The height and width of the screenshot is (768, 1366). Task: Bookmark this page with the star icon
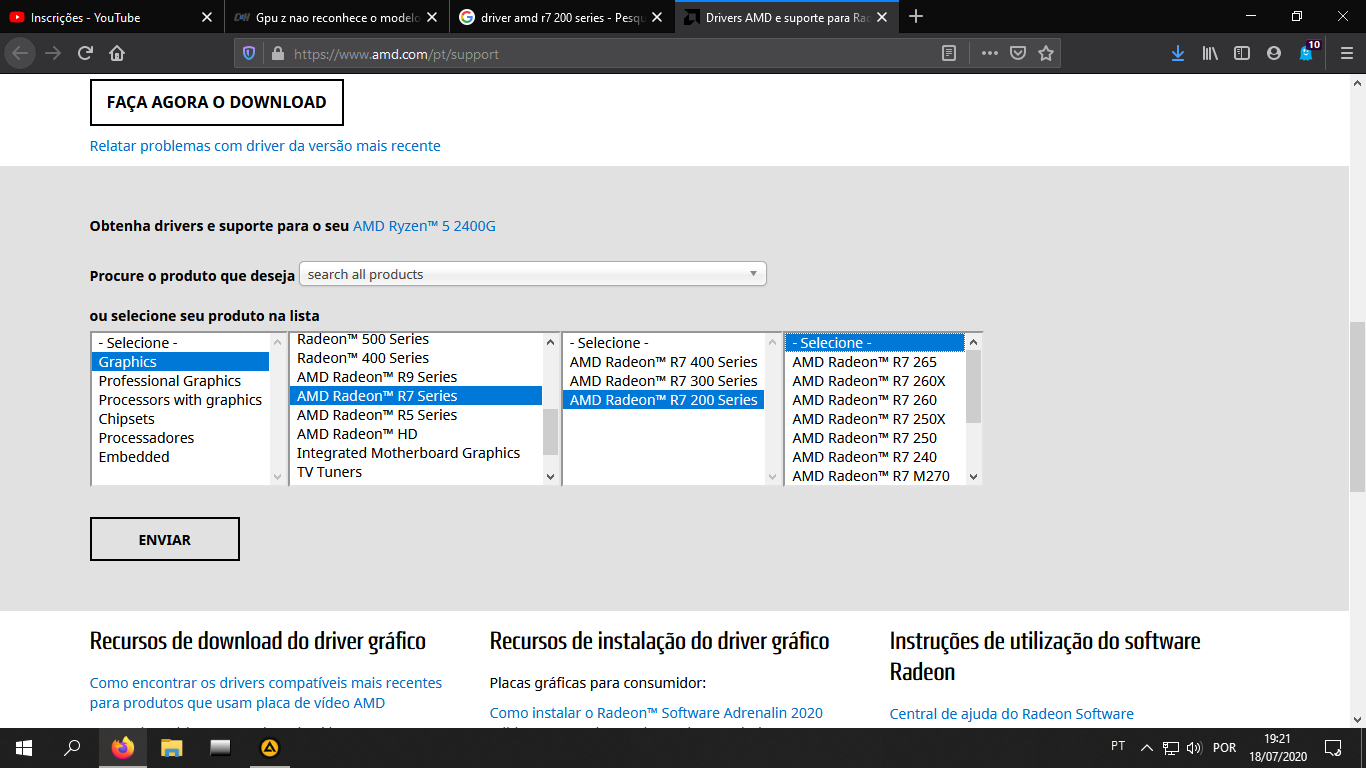click(1046, 54)
